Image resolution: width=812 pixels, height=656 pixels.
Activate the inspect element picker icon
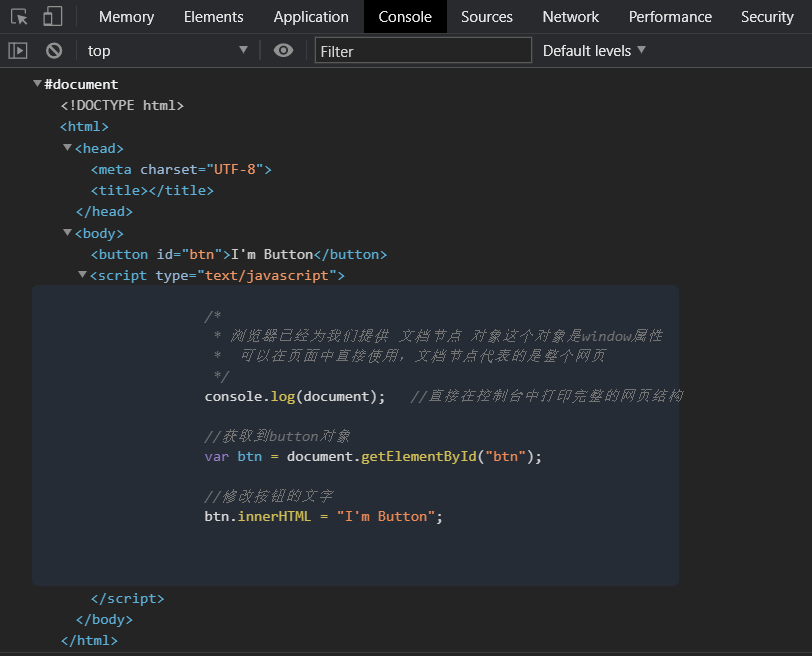click(x=19, y=17)
